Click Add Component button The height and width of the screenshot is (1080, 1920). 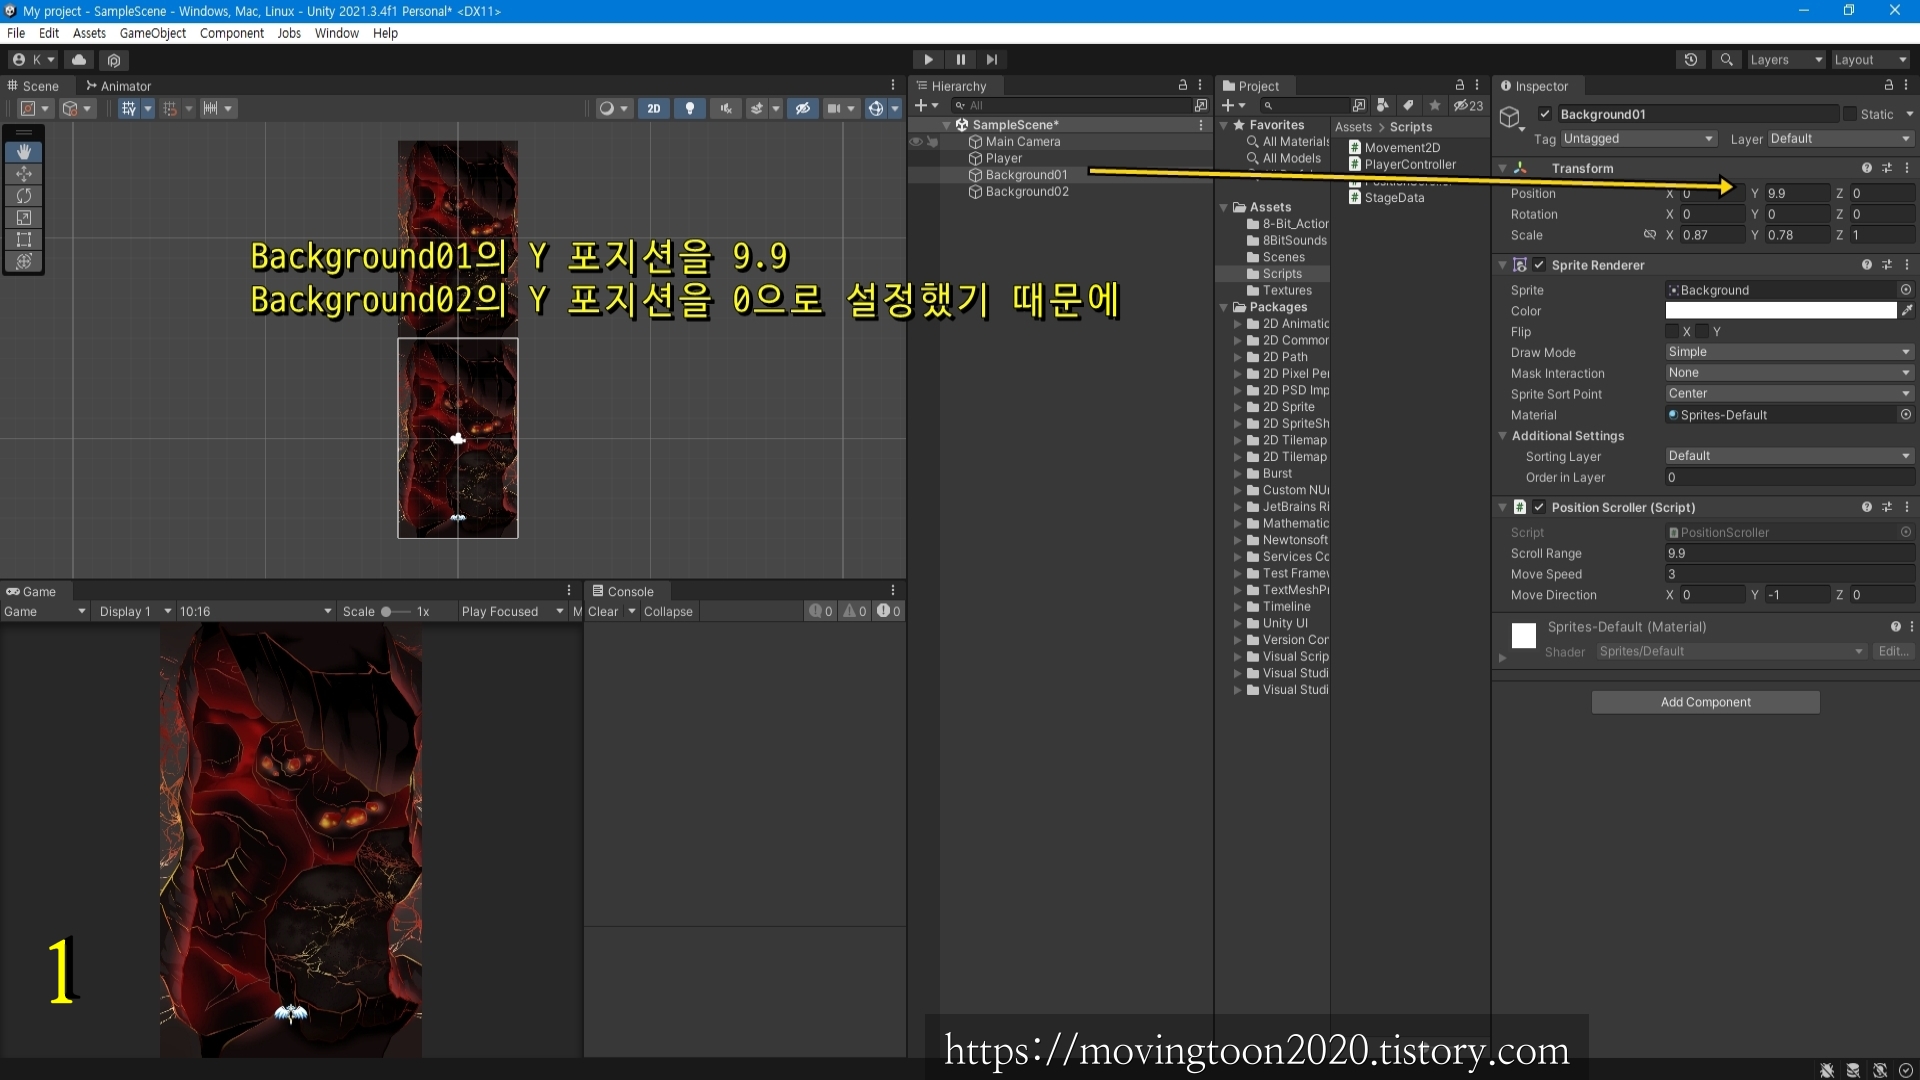point(1705,702)
